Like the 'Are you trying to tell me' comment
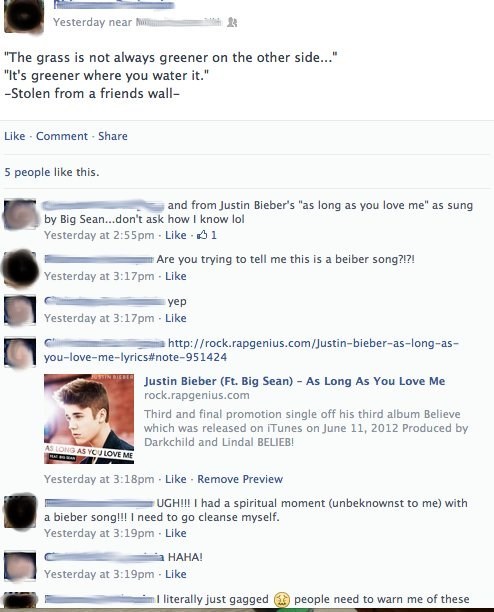 (x=176, y=276)
